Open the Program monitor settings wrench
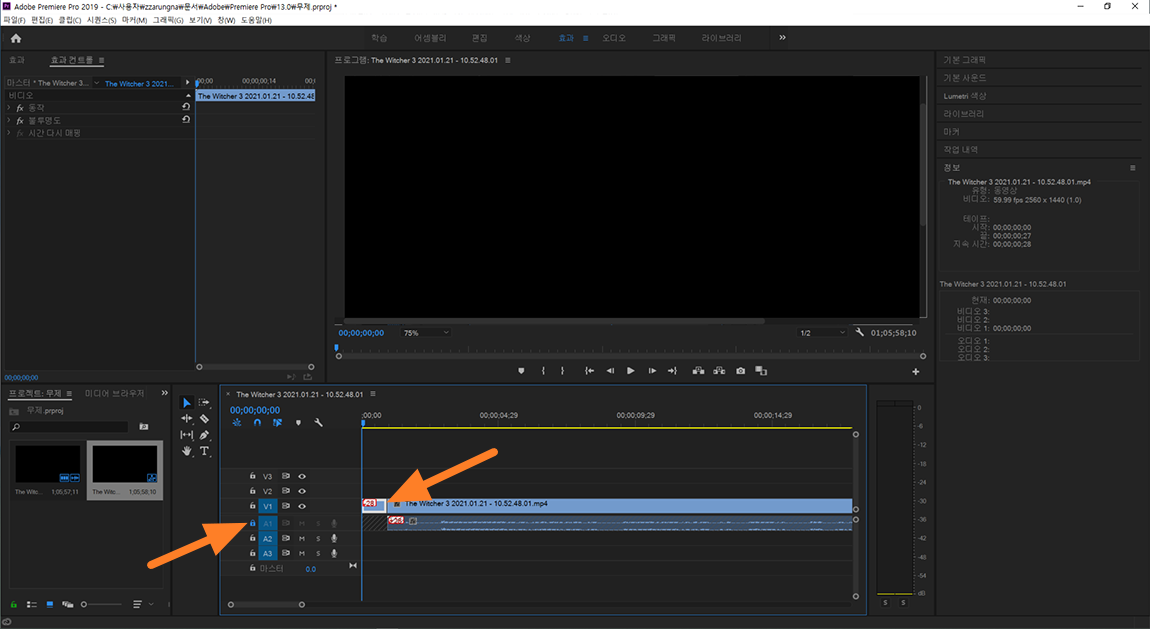This screenshot has width=1150, height=629. [x=860, y=332]
